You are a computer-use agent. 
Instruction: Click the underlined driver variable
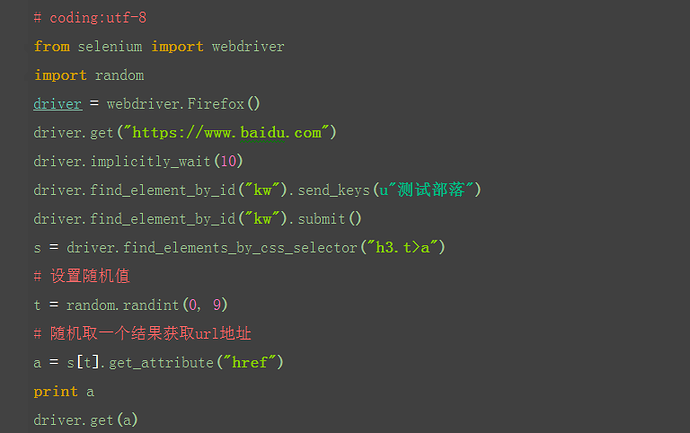coord(58,104)
